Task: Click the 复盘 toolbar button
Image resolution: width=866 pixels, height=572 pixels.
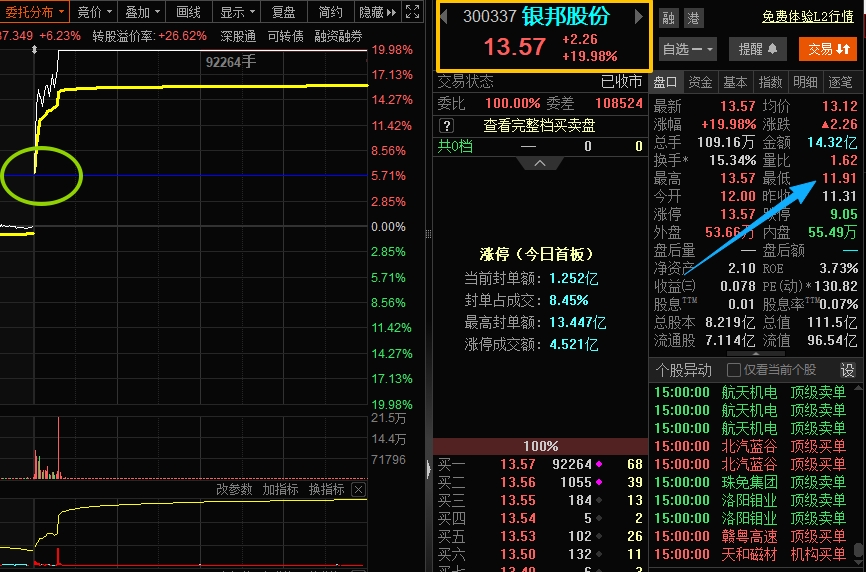Action: pyautogui.click(x=284, y=12)
